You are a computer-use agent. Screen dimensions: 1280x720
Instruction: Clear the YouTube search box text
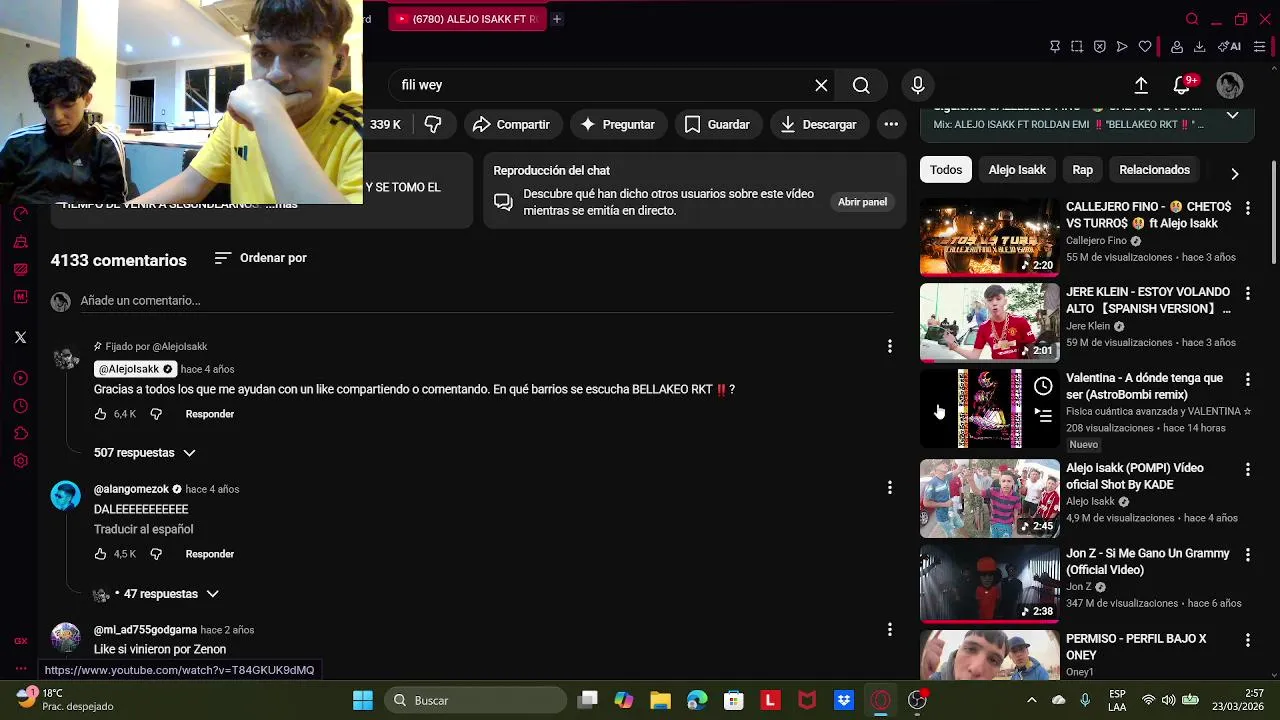(821, 85)
